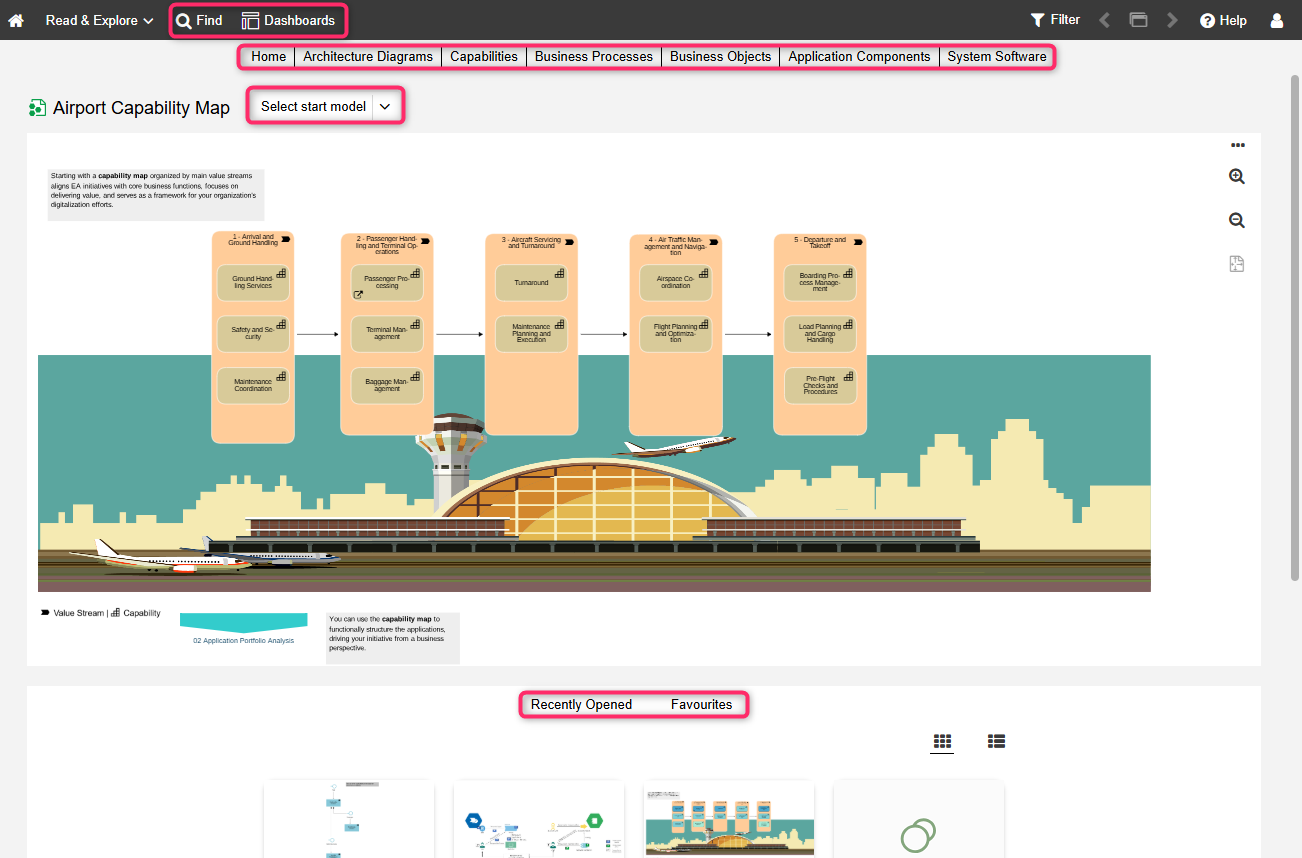Select the Terminal Management capability
The image size is (1302, 858).
[x=387, y=334]
